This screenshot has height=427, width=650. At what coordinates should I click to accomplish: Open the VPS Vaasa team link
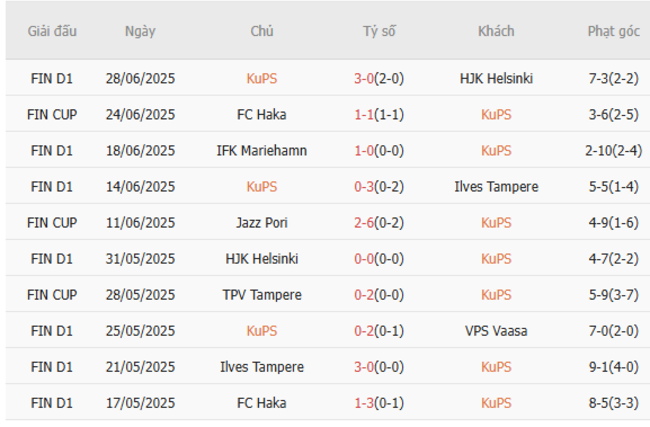pyautogui.click(x=496, y=331)
